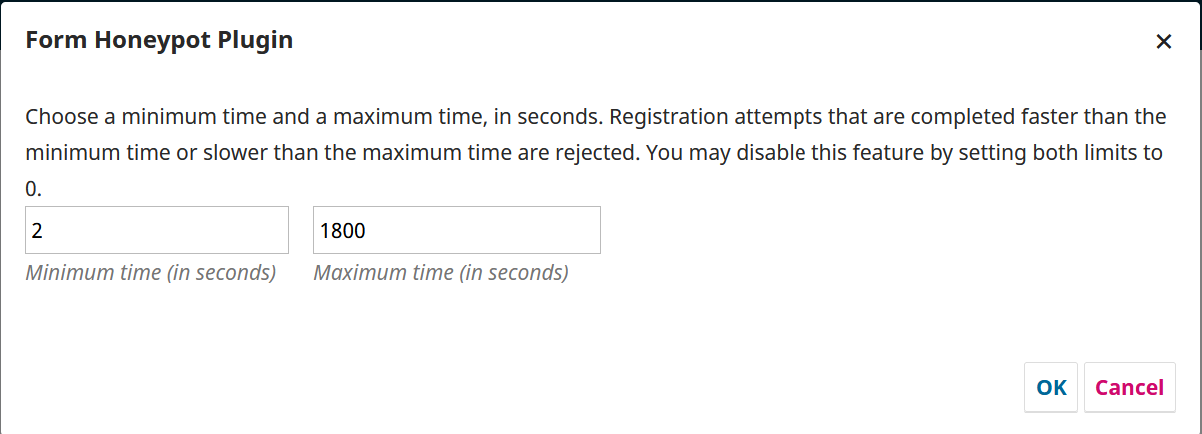This screenshot has height=434, width=1202.
Task: Focus the Minimum time input field
Action: coord(156,230)
